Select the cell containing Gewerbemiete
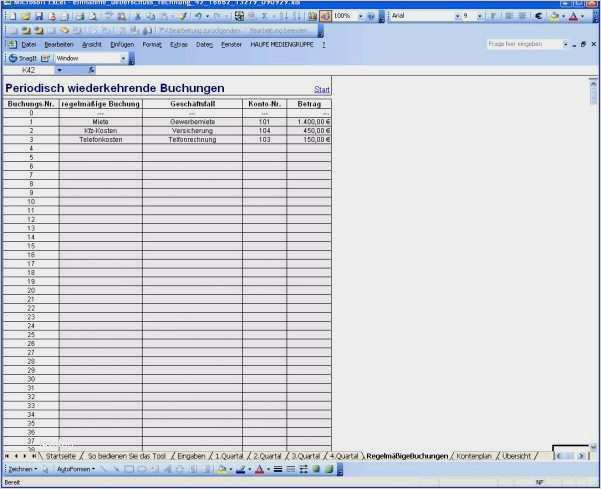This screenshot has height=489, width=601. click(192, 122)
